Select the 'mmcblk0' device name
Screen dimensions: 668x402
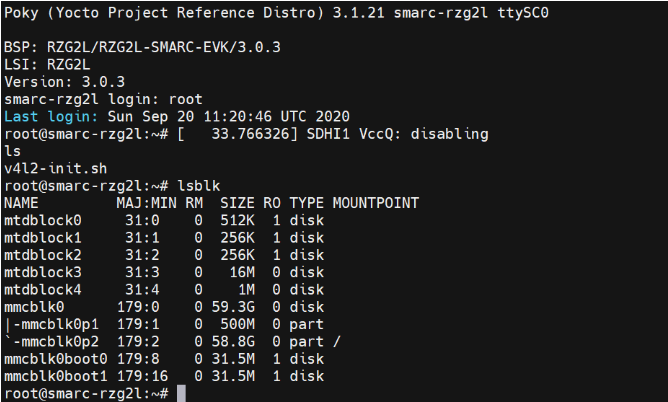34,307
